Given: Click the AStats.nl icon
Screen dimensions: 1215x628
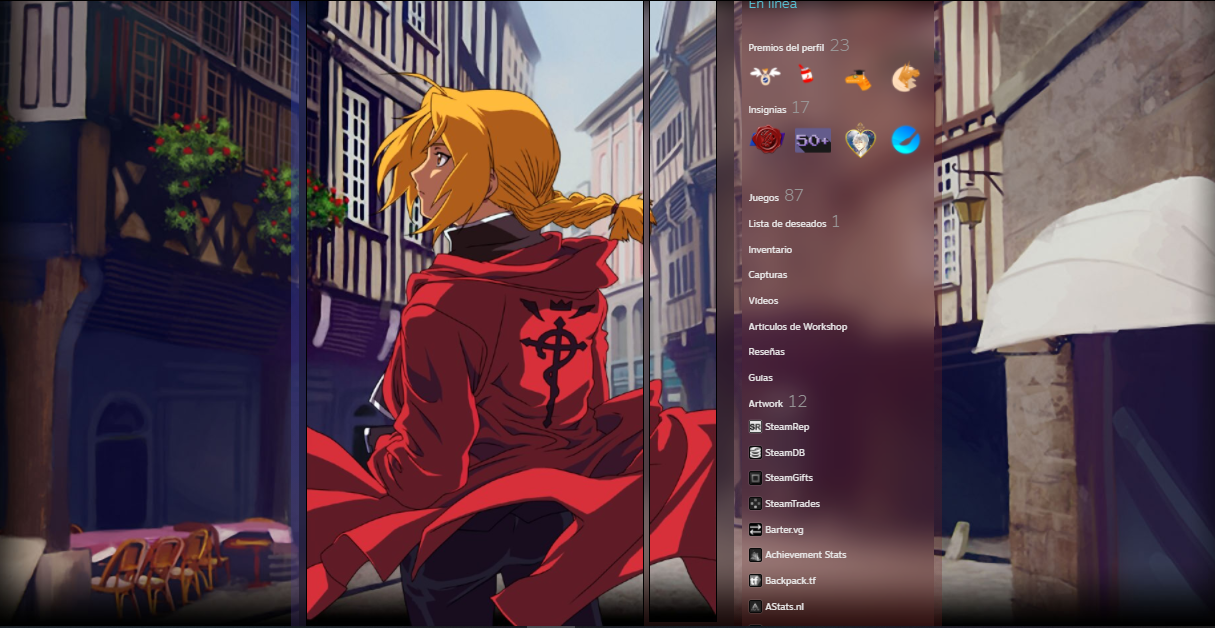Looking at the screenshot, I should click(755, 606).
